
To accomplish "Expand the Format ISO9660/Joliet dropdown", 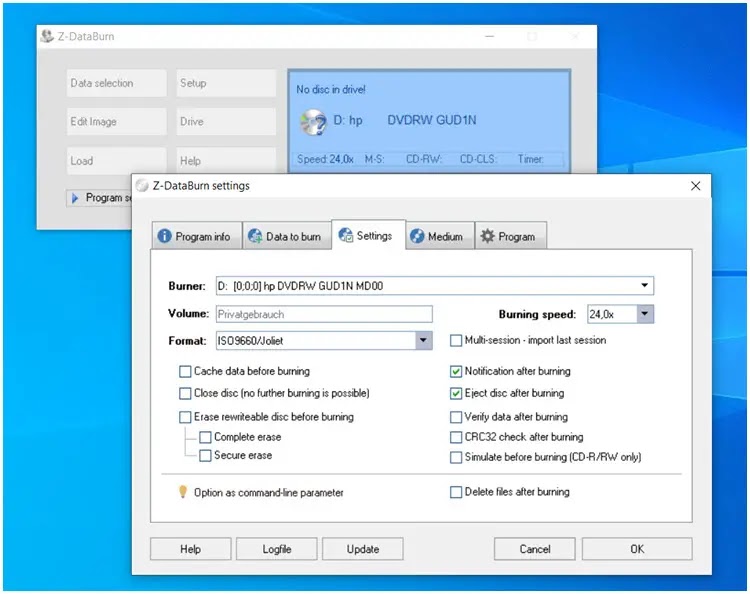I will click(423, 341).
